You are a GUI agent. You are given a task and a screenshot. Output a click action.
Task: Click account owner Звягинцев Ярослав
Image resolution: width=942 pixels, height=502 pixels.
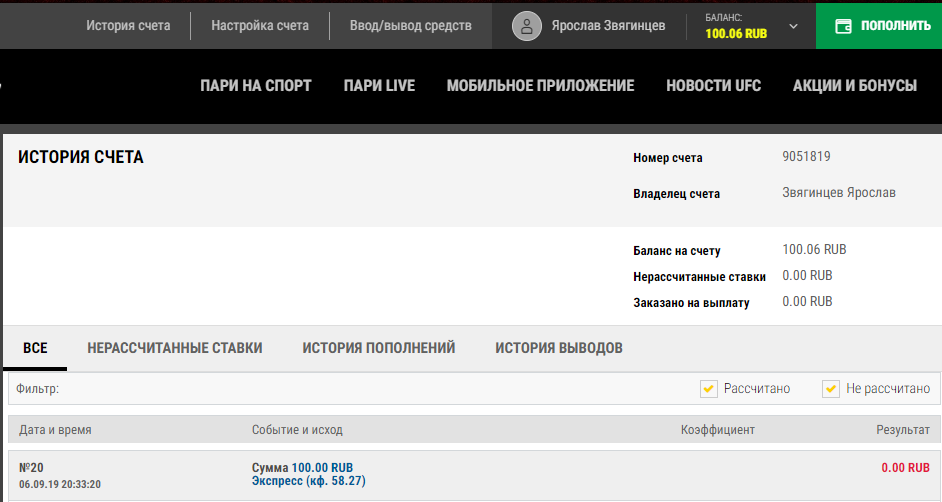(x=839, y=193)
